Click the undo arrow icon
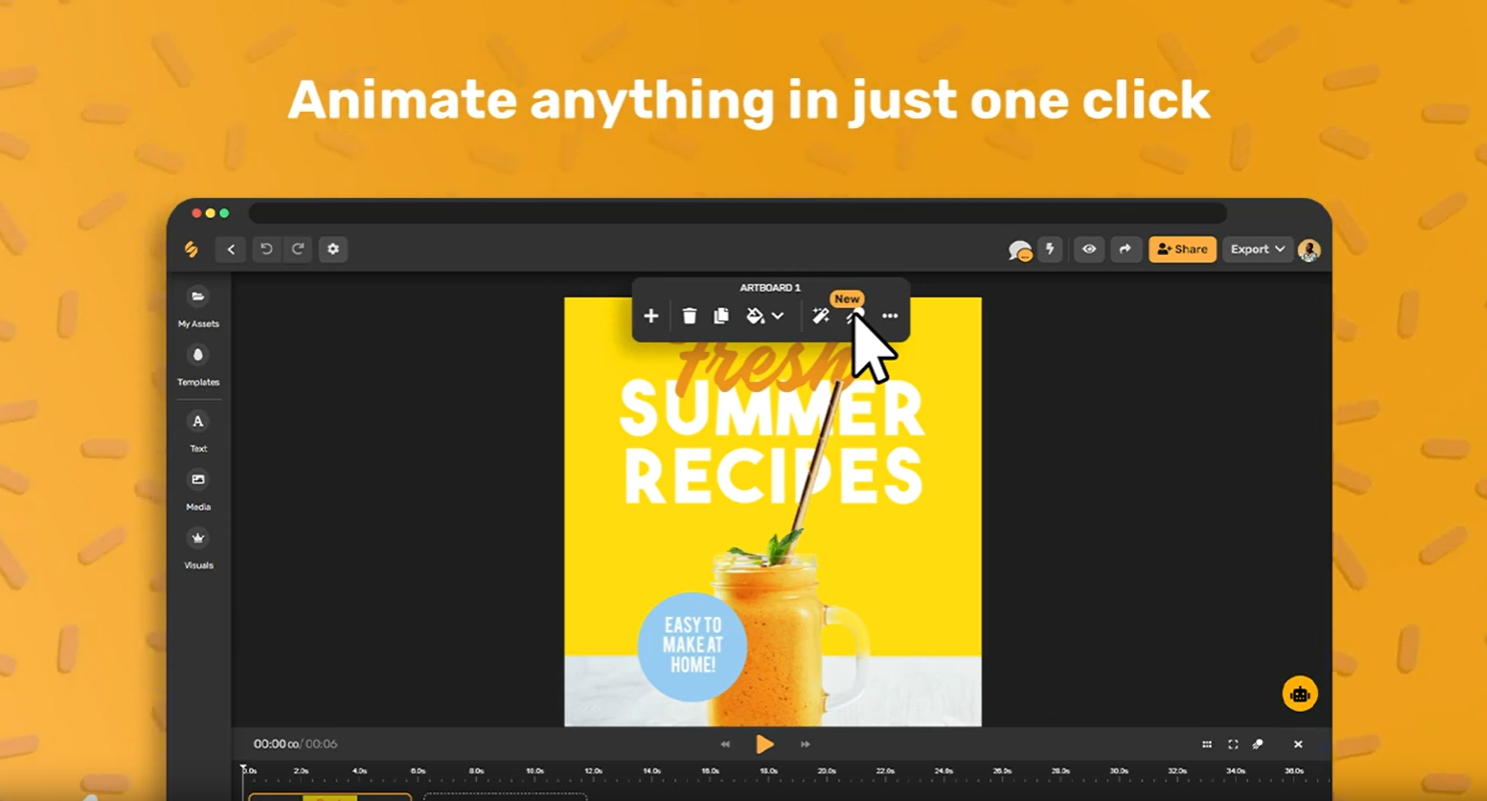 coord(266,249)
